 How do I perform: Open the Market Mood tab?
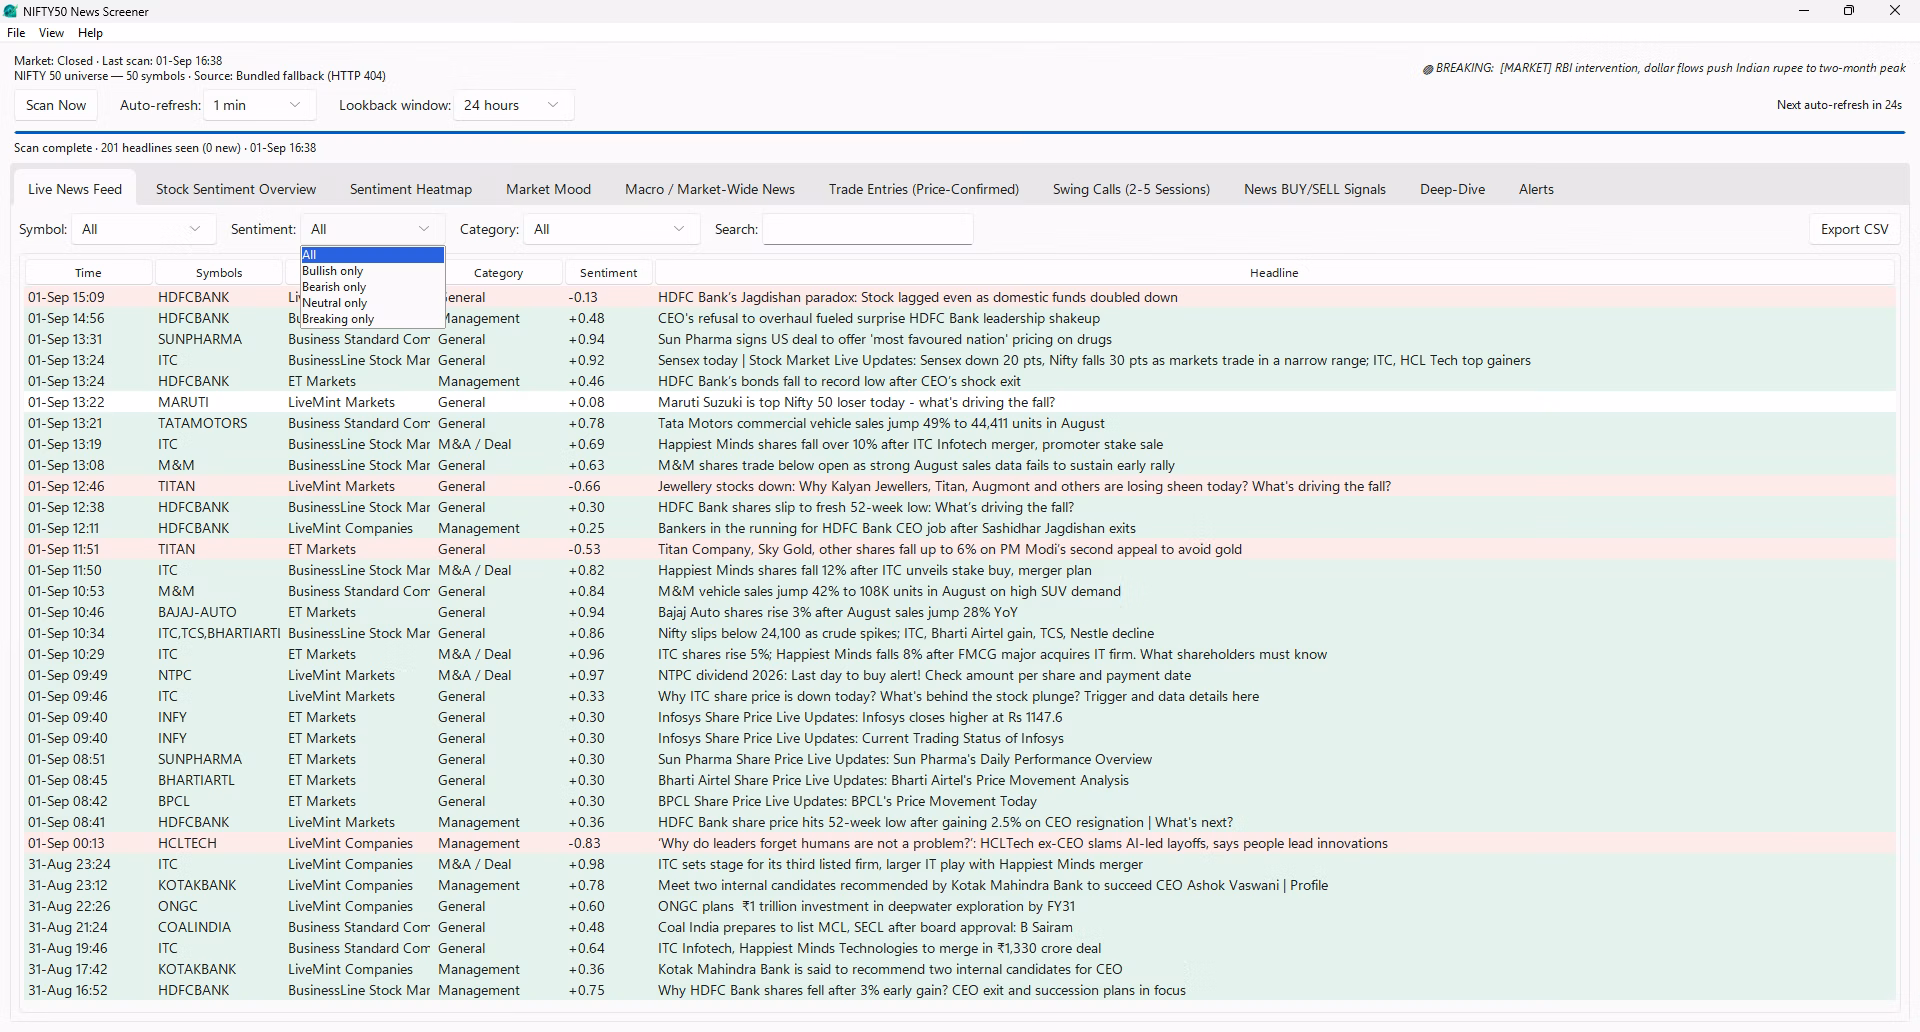tap(548, 189)
